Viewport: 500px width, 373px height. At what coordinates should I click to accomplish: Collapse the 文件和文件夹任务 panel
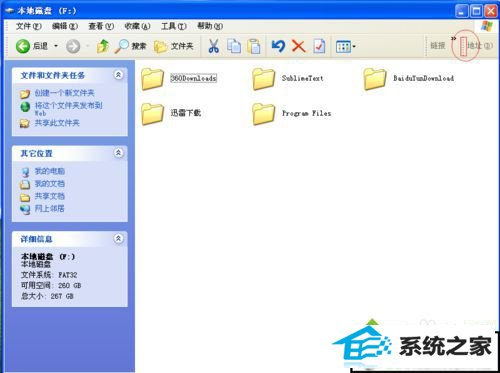[118, 75]
